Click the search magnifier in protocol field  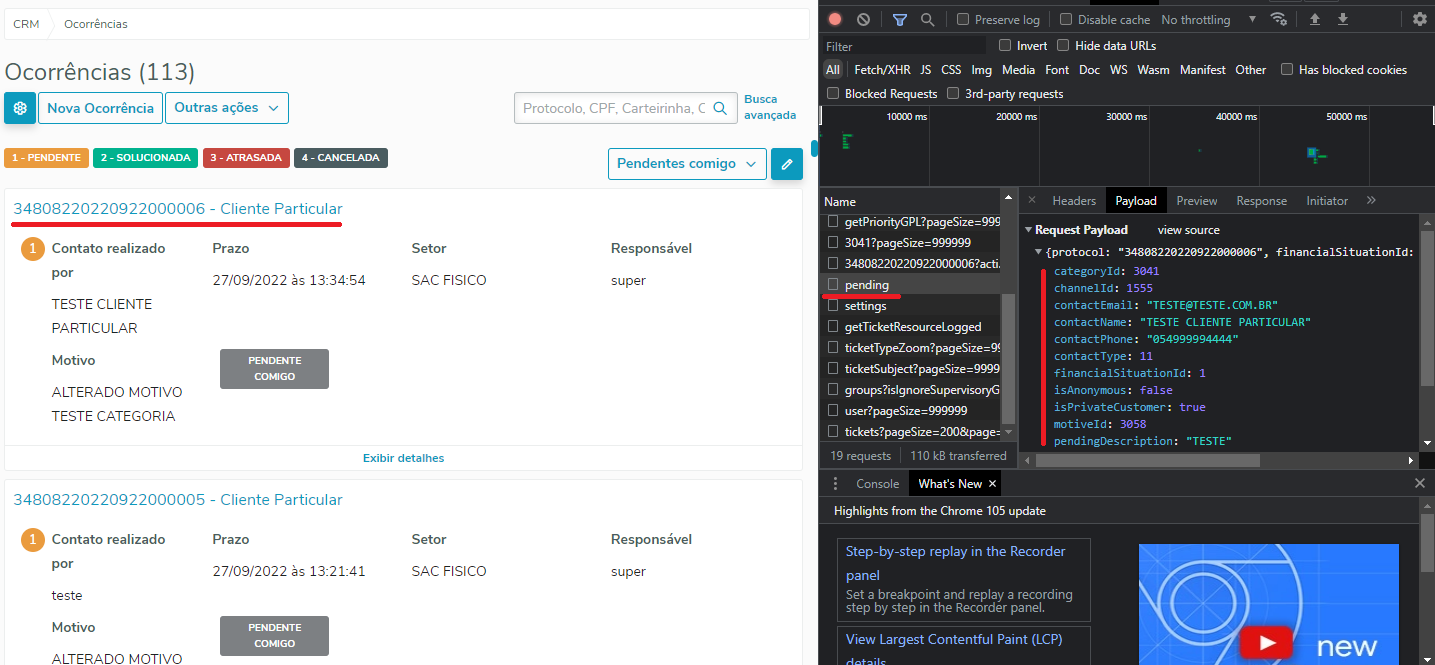tap(720, 108)
